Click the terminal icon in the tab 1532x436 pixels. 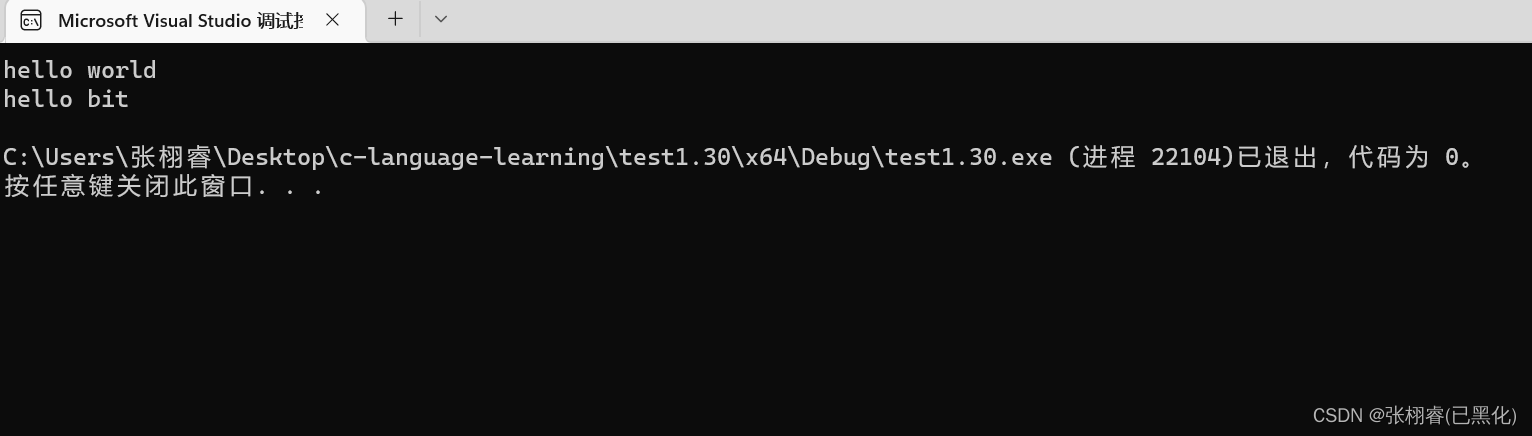[31, 20]
